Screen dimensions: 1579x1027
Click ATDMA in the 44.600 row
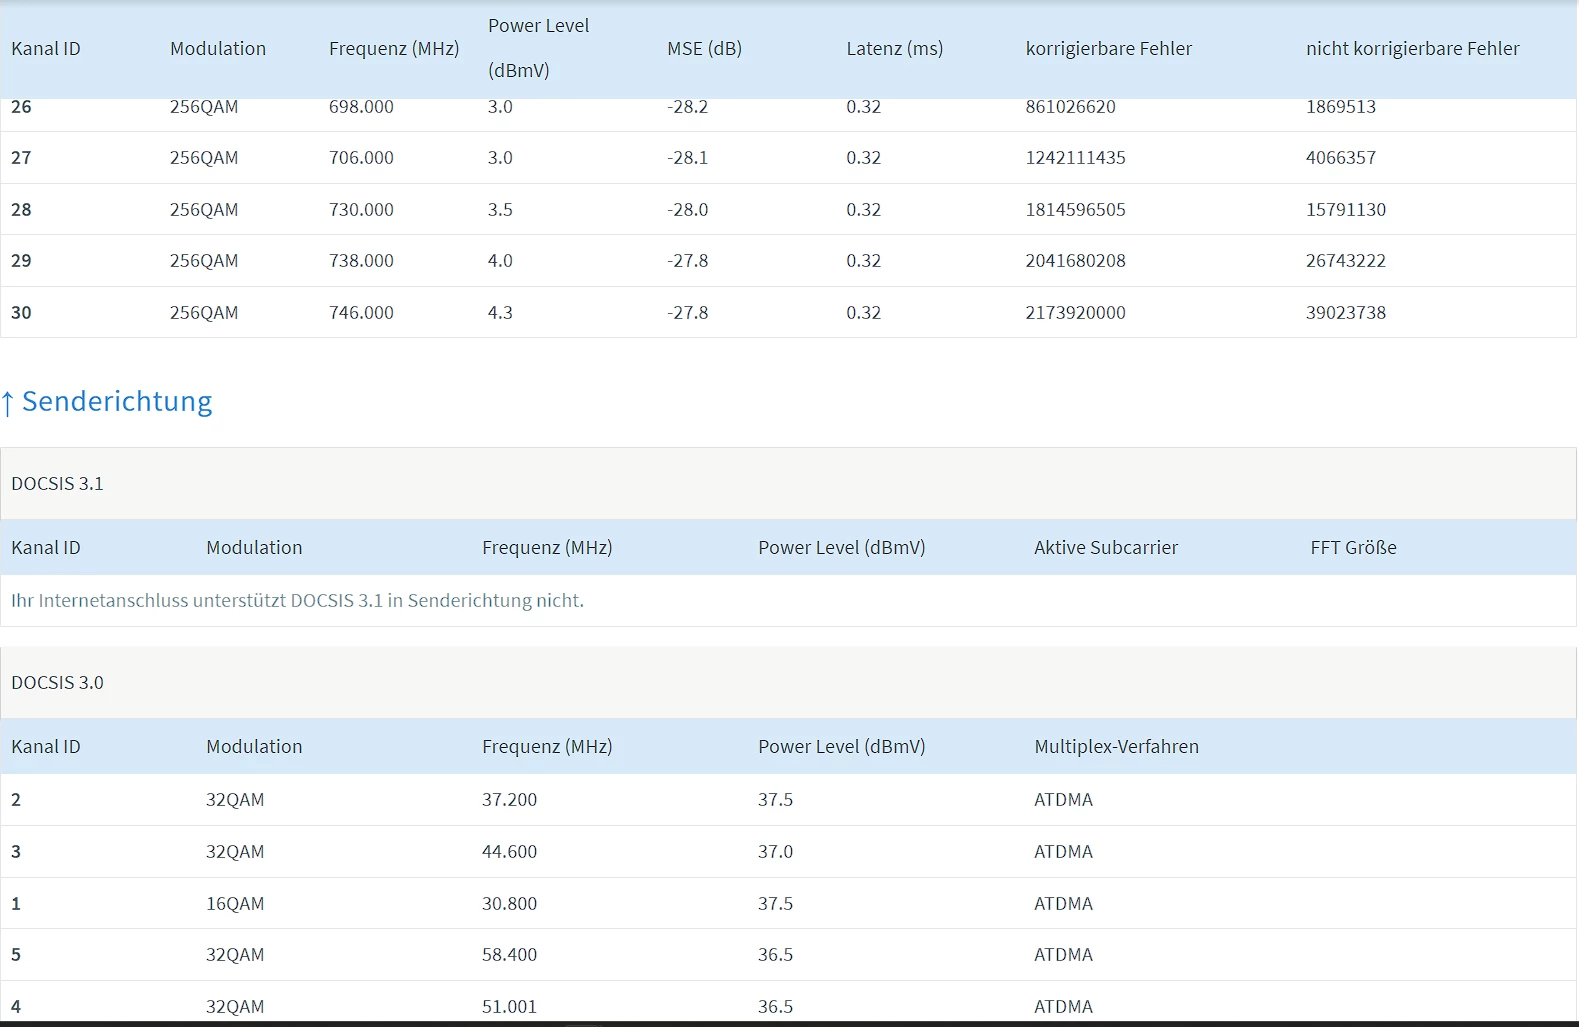tap(1063, 852)
